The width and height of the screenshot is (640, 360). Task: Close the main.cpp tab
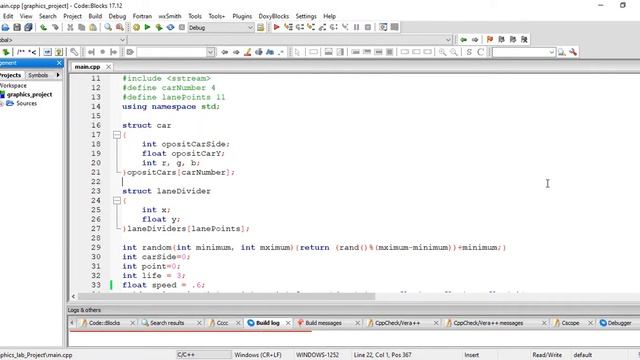coord(108,67)
